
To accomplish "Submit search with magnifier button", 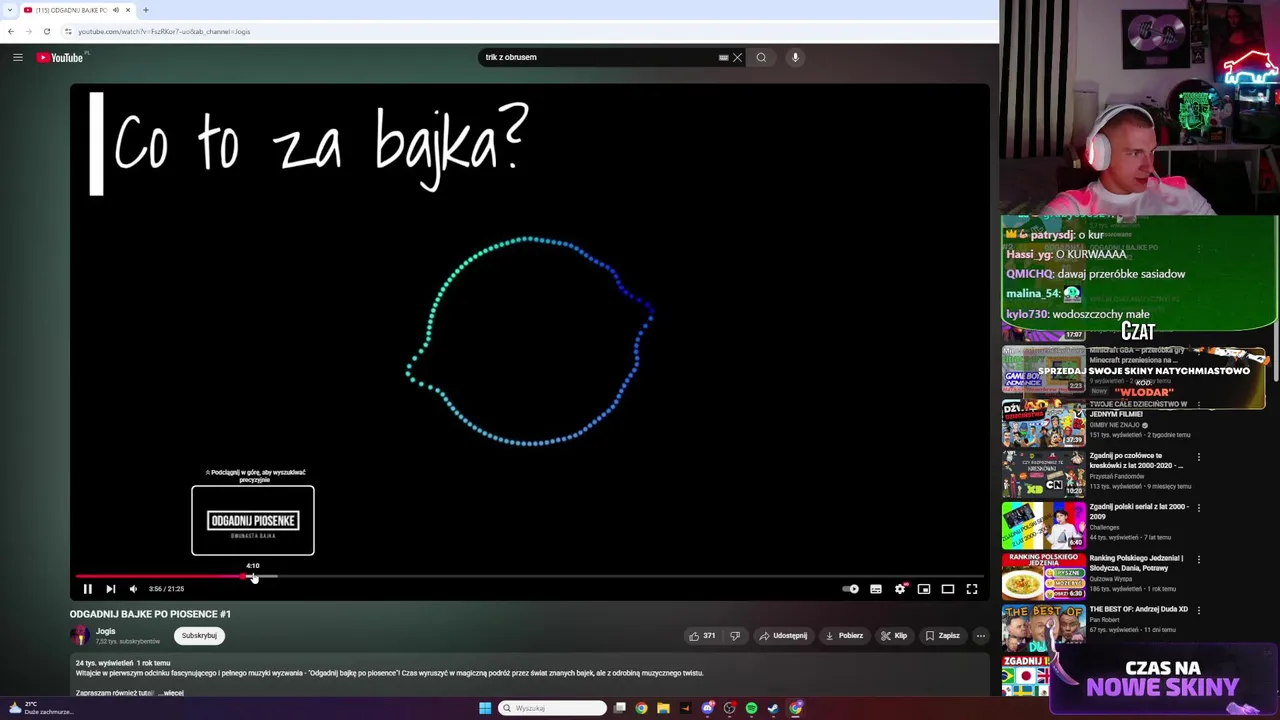I will coord(761,57).
